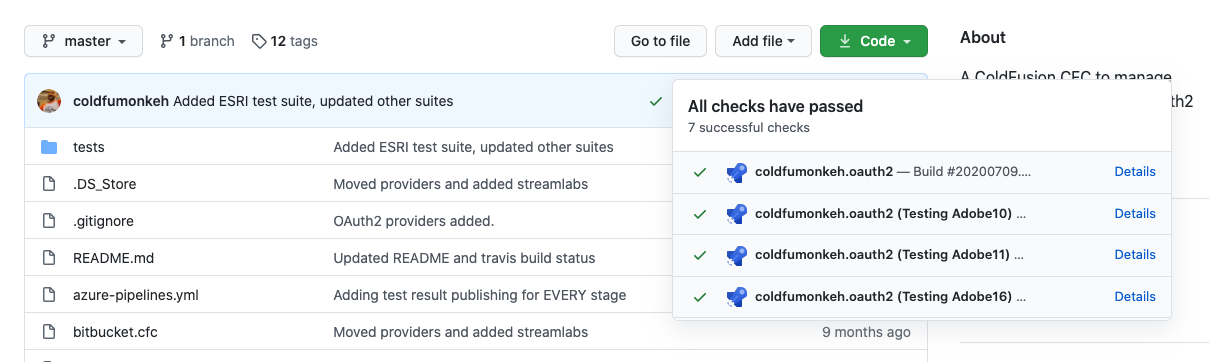Open the .gitignore file
1209x362 pixels.
pos(103,221)
